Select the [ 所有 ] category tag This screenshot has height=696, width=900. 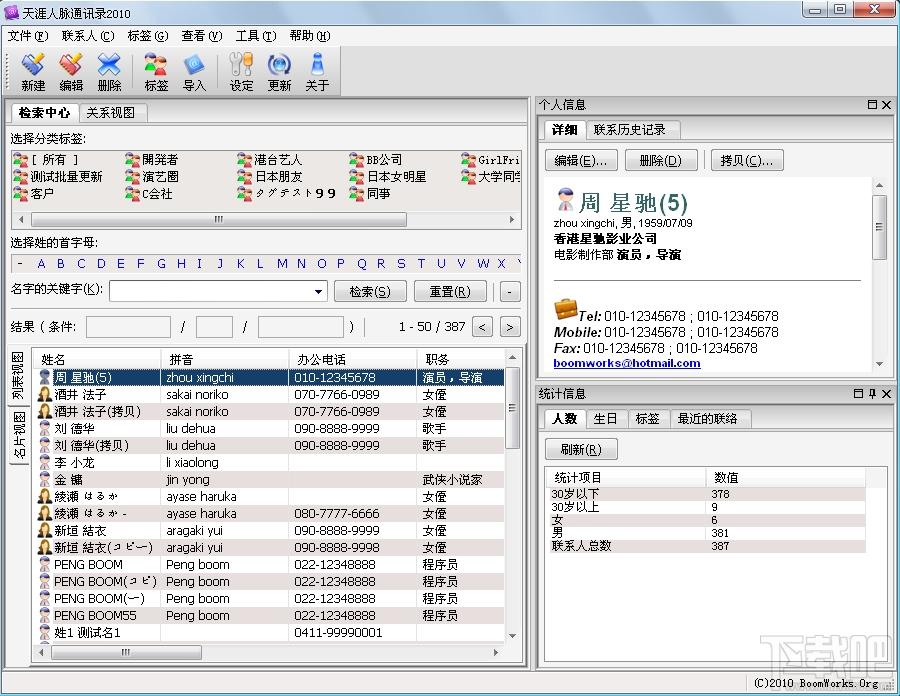click(46, 160)
